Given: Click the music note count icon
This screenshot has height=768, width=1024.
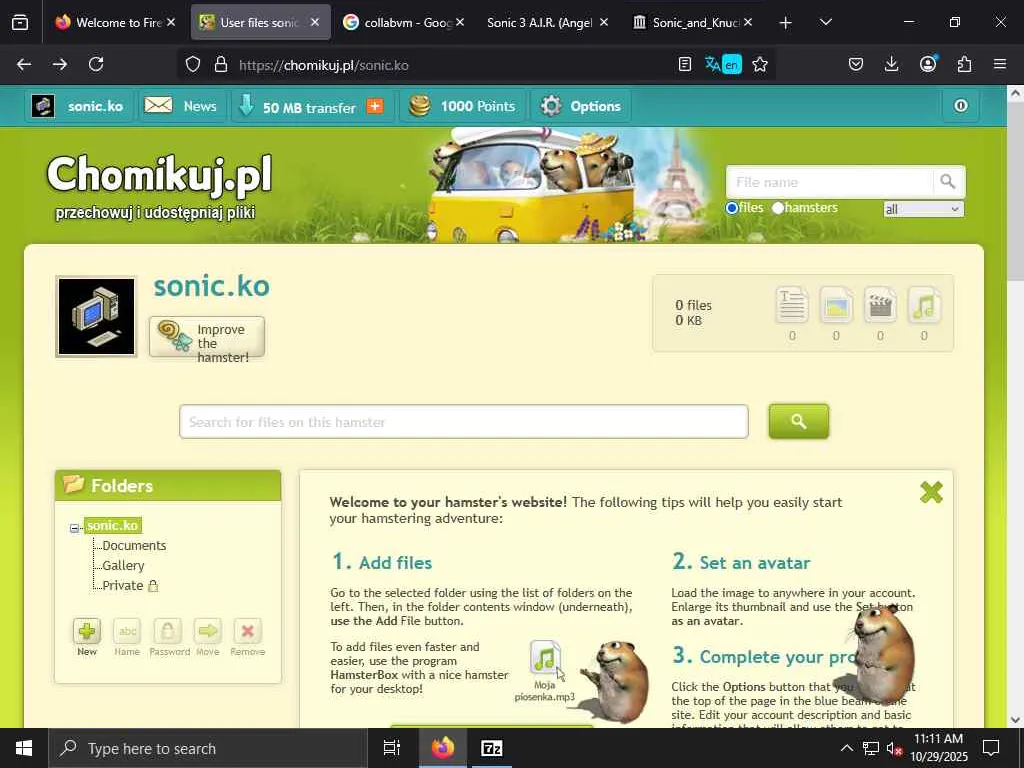Looking at the screenshot, I should [923, 305].
